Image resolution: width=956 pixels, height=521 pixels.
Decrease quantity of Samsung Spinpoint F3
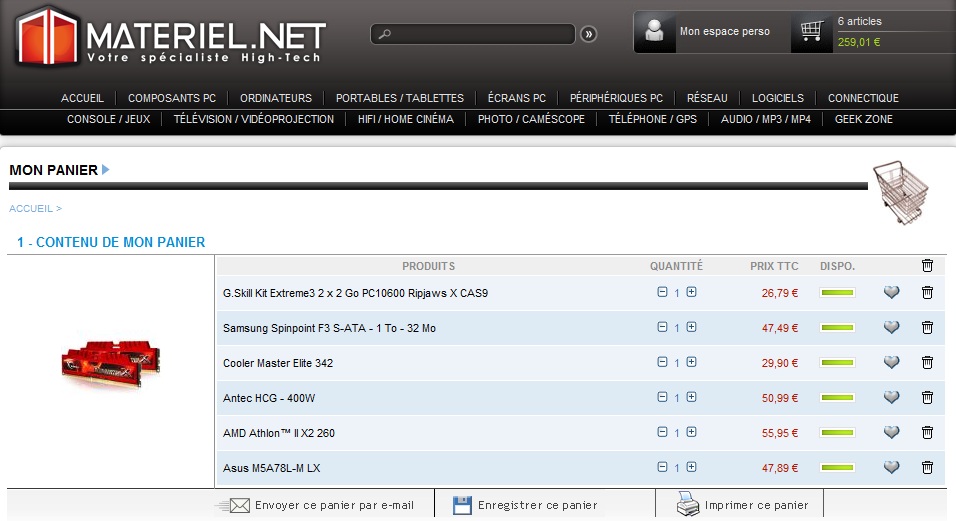tap(662, 327)
